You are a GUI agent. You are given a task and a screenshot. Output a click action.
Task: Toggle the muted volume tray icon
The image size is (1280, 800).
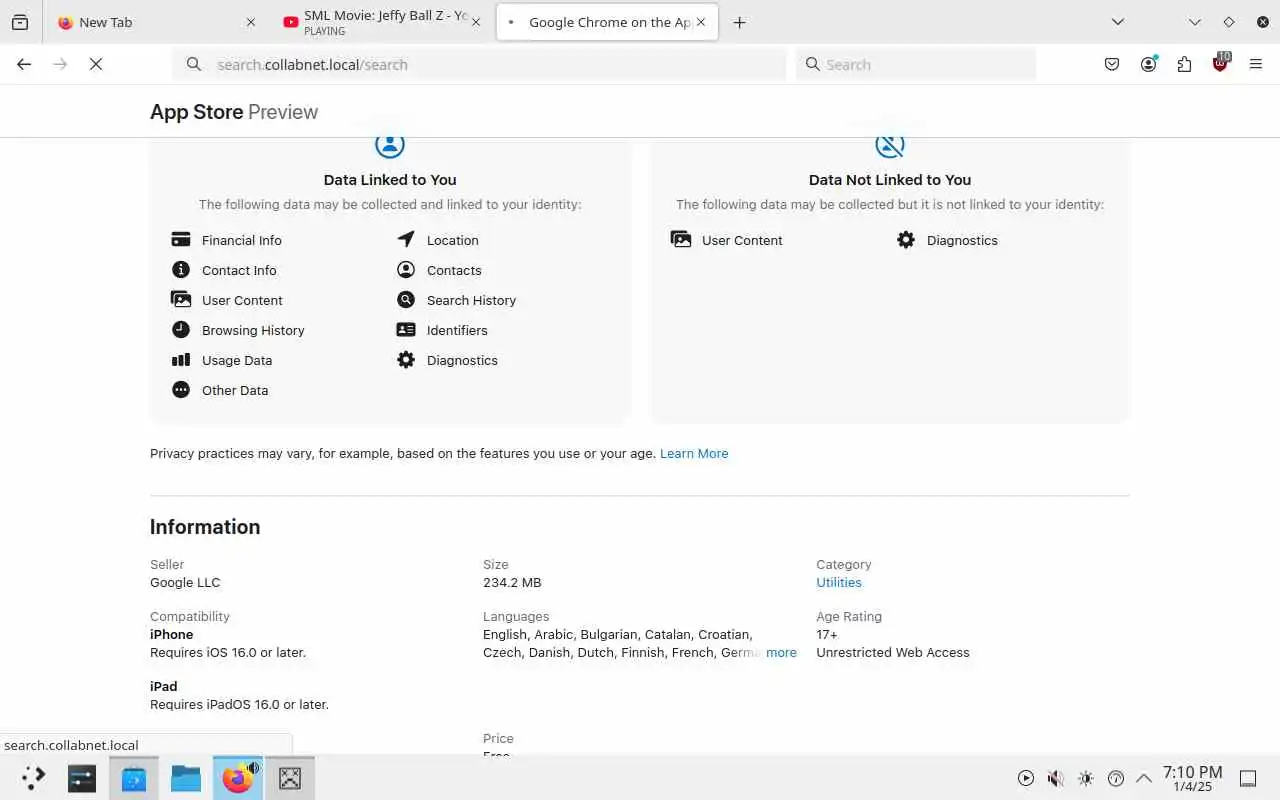click(x=1056, y=778)
